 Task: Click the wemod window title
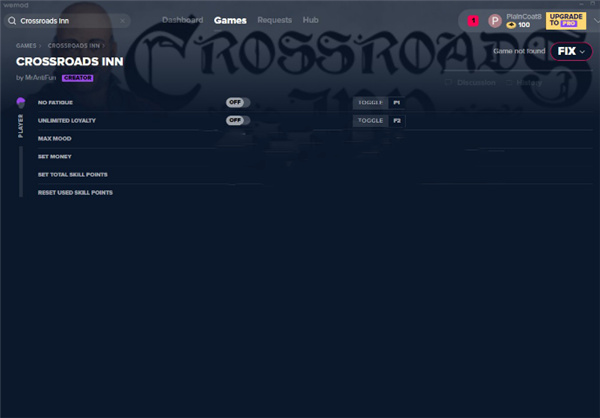(16, 5)
